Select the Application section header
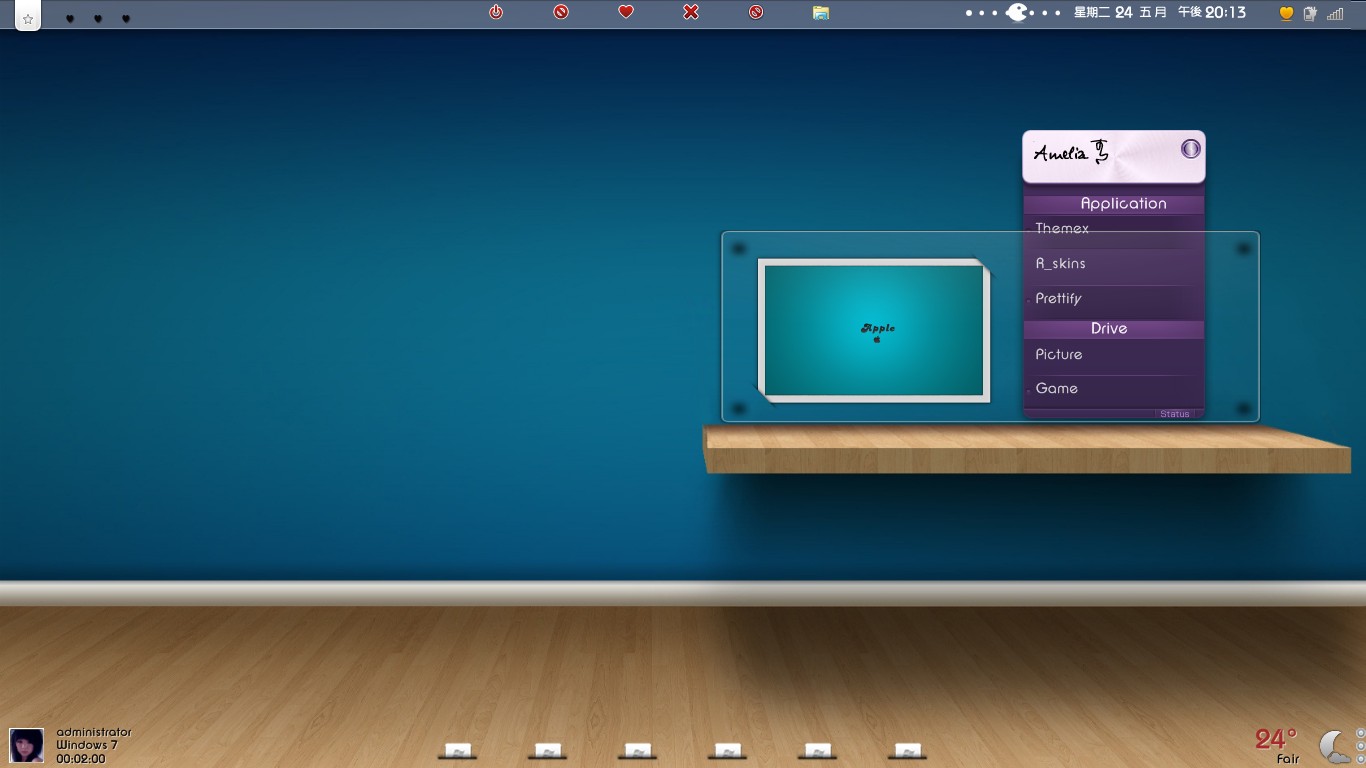The height and width of the screenshot is (768, 1366). [1114, 203]
